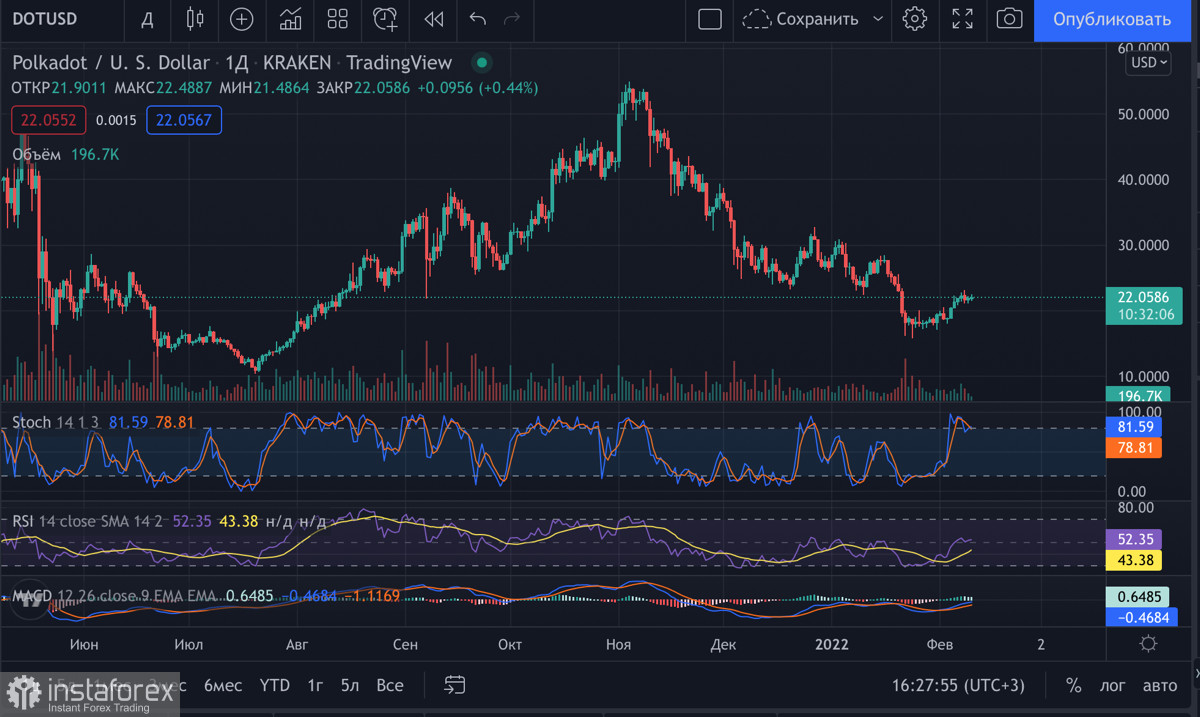This screenshot has width=1200, height=717.
Task: Open chart settings gear in top toolbar
Action: pyautogui.click(x=913, y=19)
